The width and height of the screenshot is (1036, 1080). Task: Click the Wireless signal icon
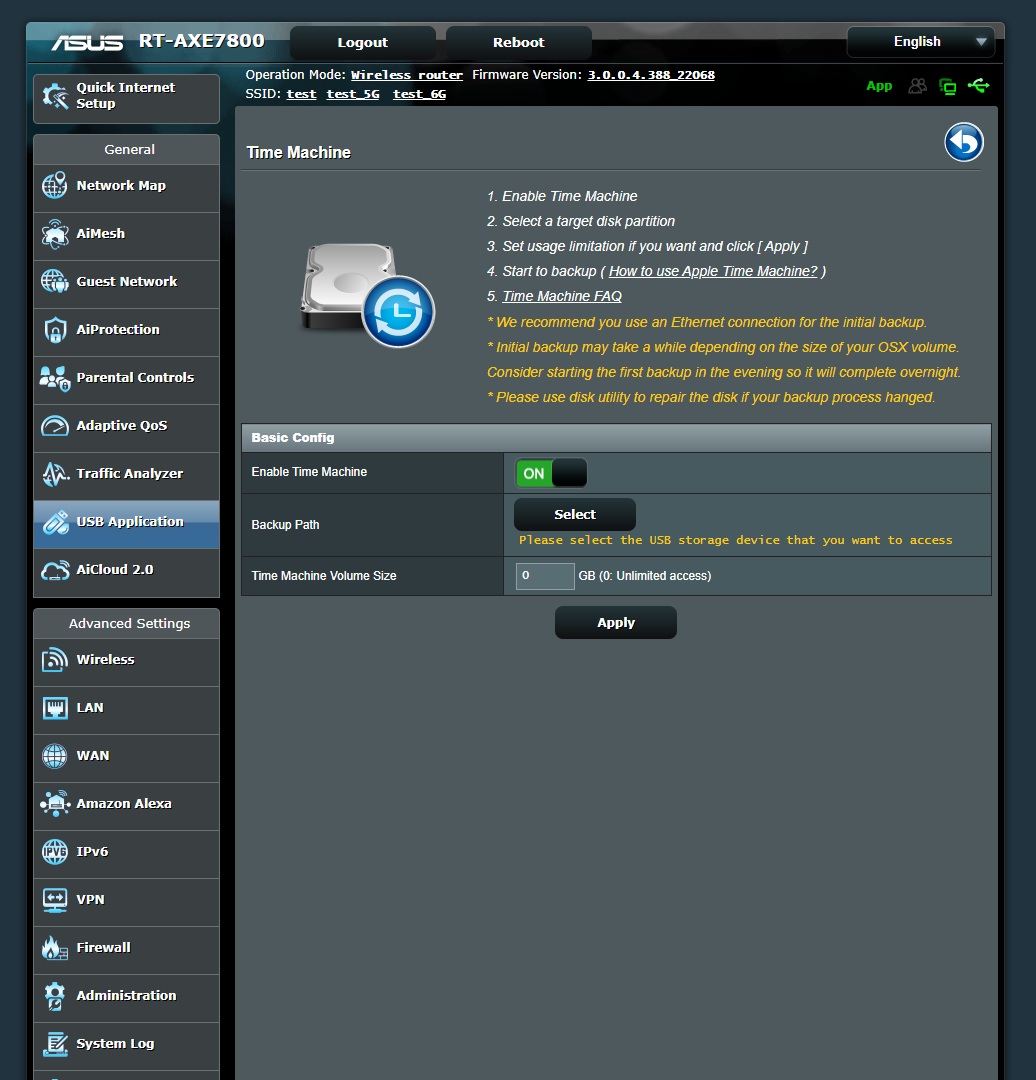pos(54,659)
